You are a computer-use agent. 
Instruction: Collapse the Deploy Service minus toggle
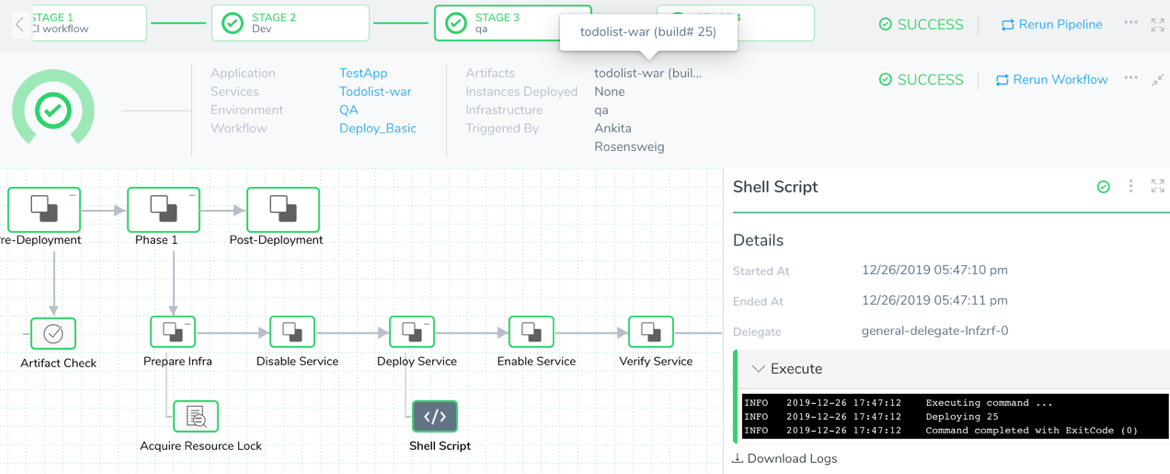[426, 322]
